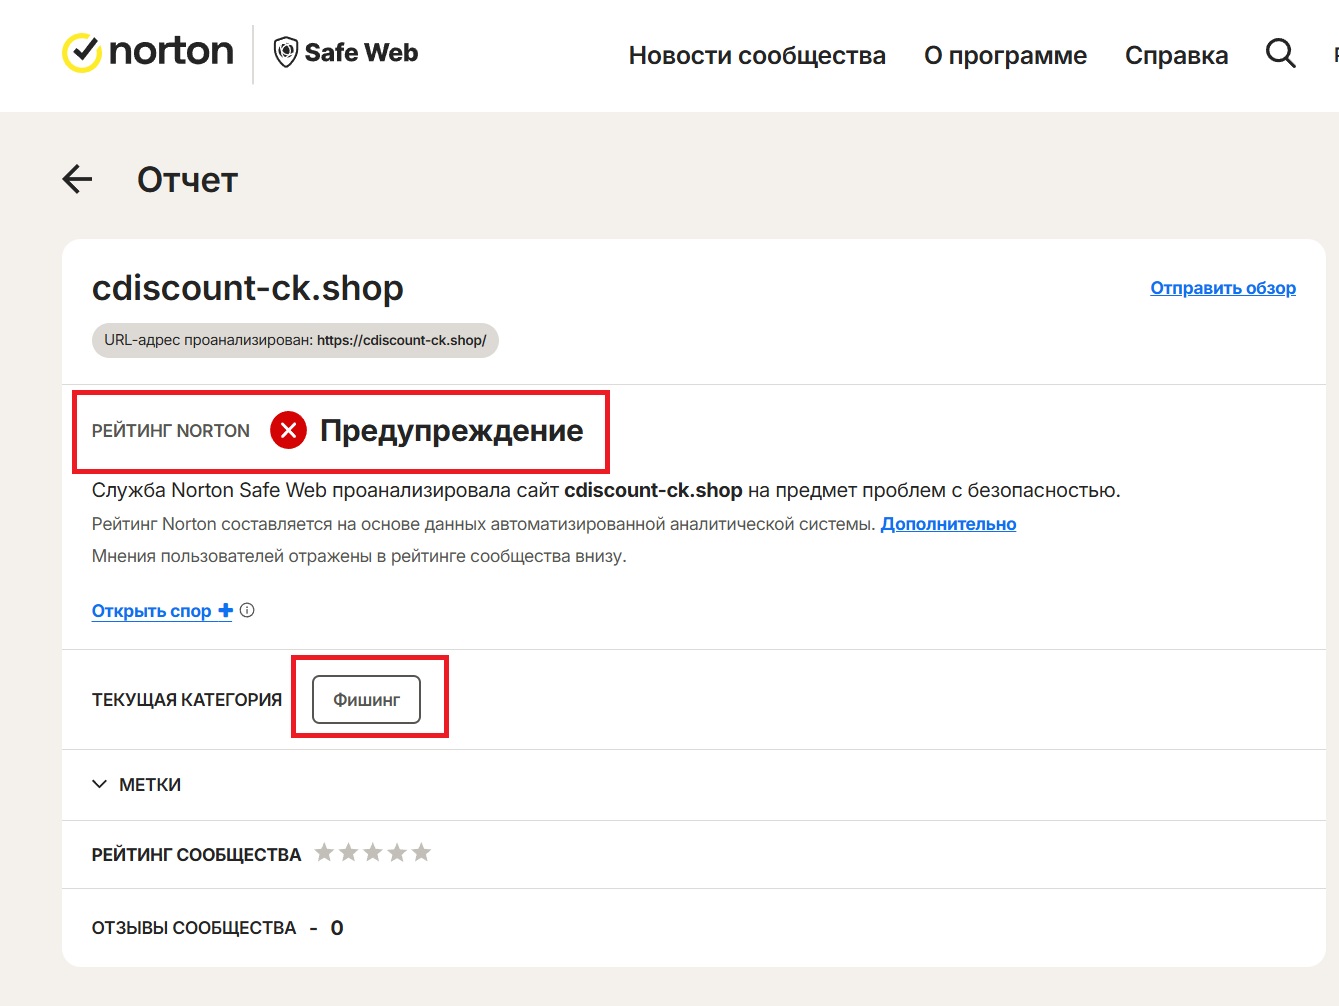Select the second community rating star
Screen dimensions: 1339x1006
(348, 853)
